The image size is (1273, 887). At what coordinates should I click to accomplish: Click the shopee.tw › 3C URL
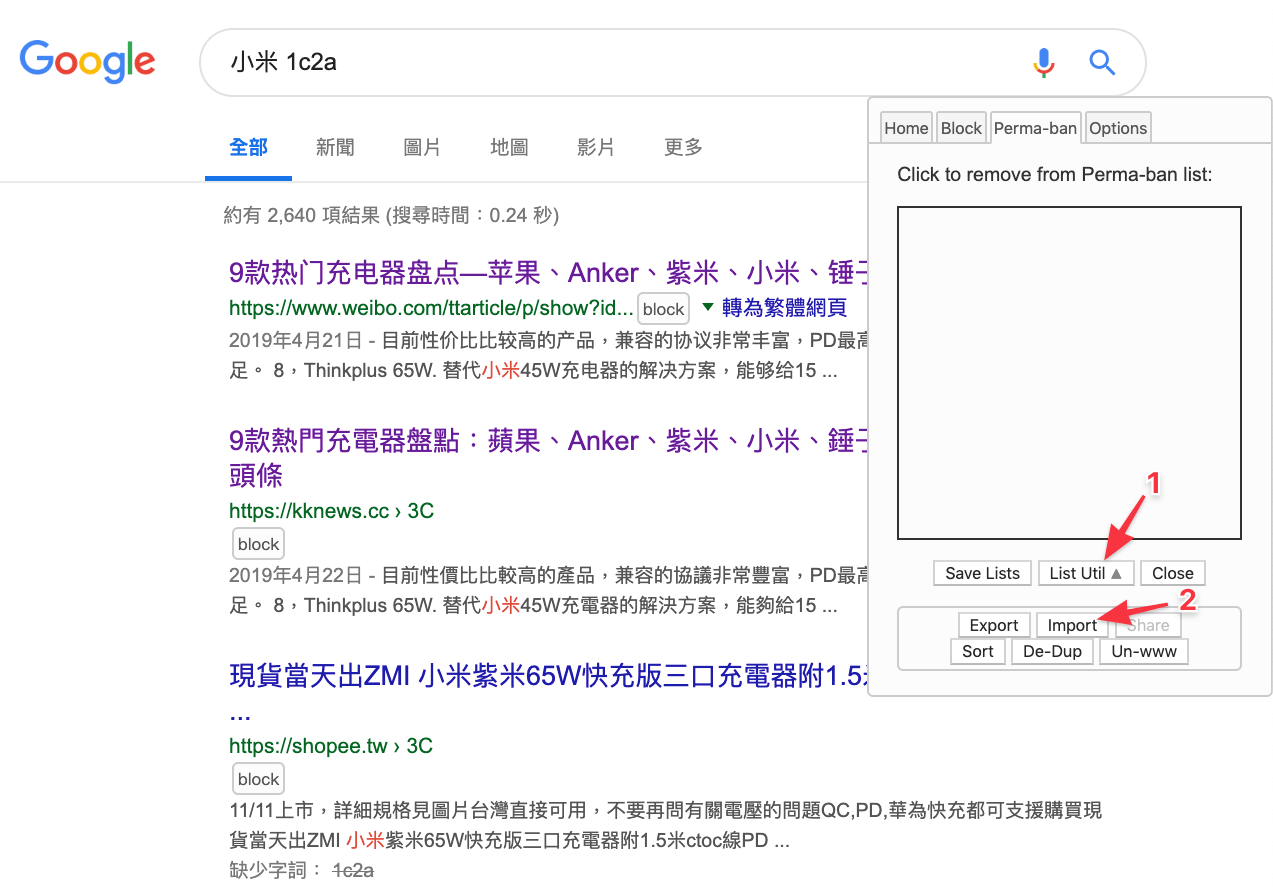(x=330, y=746)
